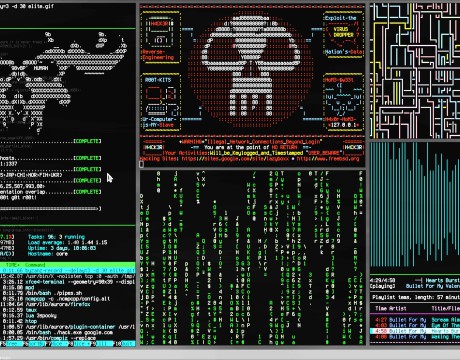Focus the pipes.sh screensaver terminal
Screen dimensions: 460x360
415,70
